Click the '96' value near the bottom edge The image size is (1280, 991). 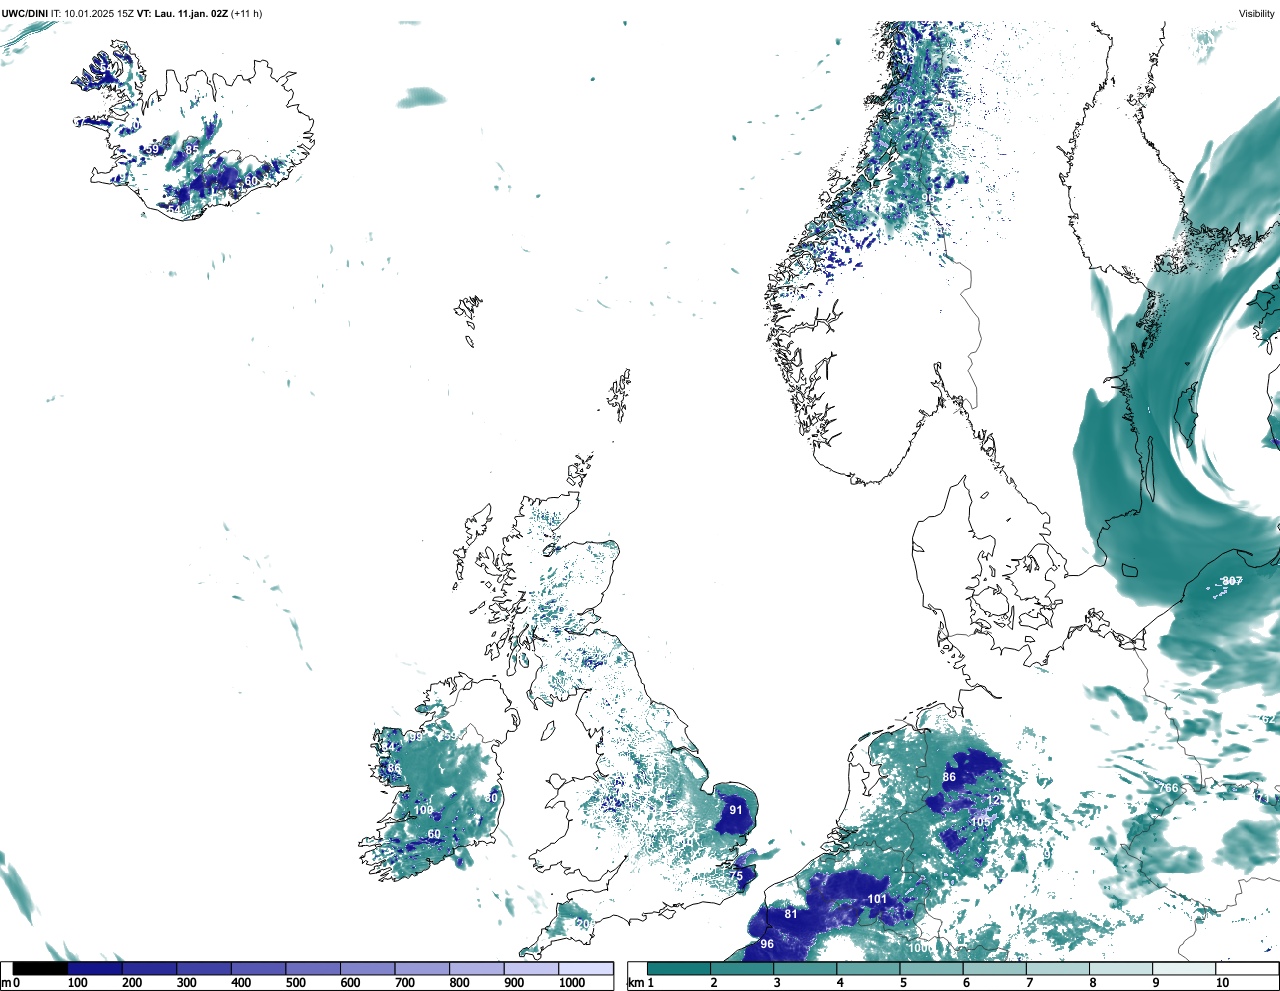click(767, 944)
